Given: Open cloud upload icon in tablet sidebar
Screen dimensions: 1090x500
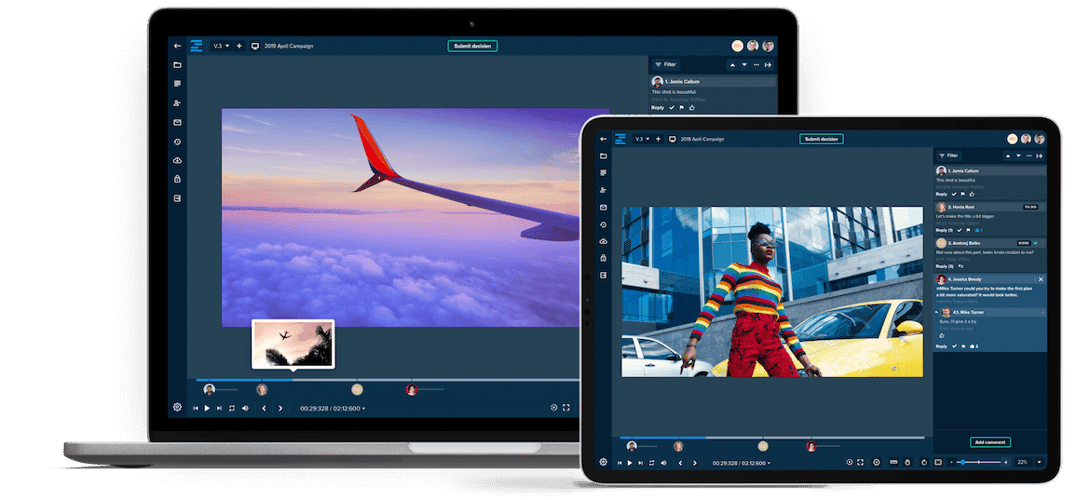Looking at the screenshot, I should pos(603,241).
